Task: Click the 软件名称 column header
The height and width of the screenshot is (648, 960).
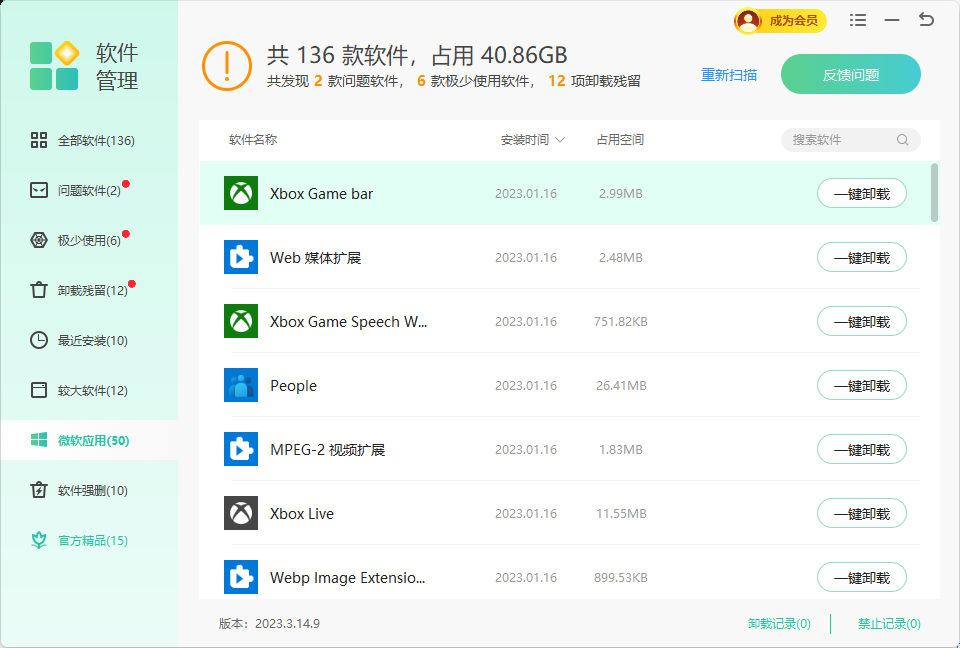Action: (253, 140)
